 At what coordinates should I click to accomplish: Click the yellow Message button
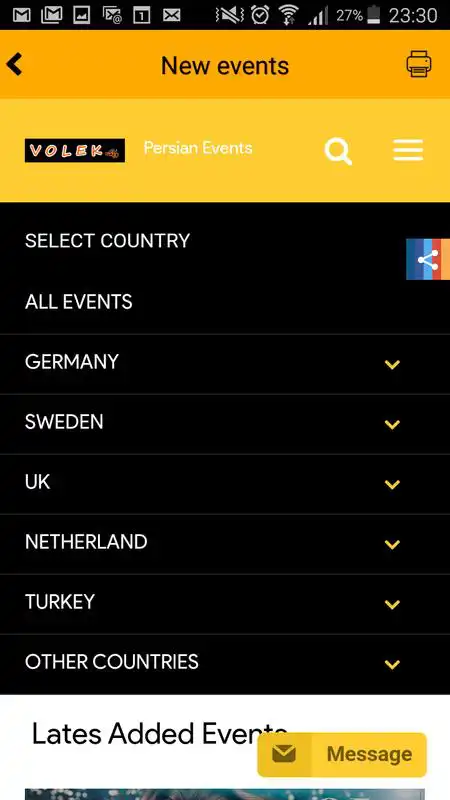[342, 755]
